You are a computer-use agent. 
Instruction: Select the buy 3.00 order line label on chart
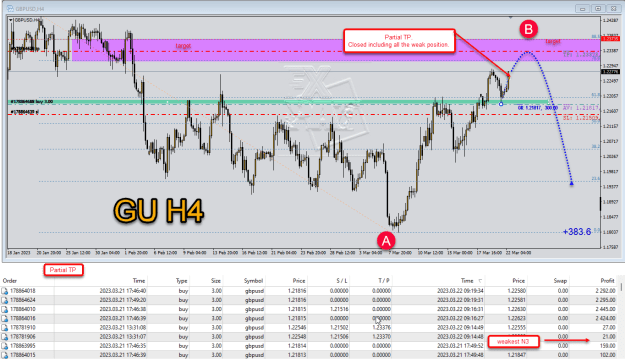[32, 102]
